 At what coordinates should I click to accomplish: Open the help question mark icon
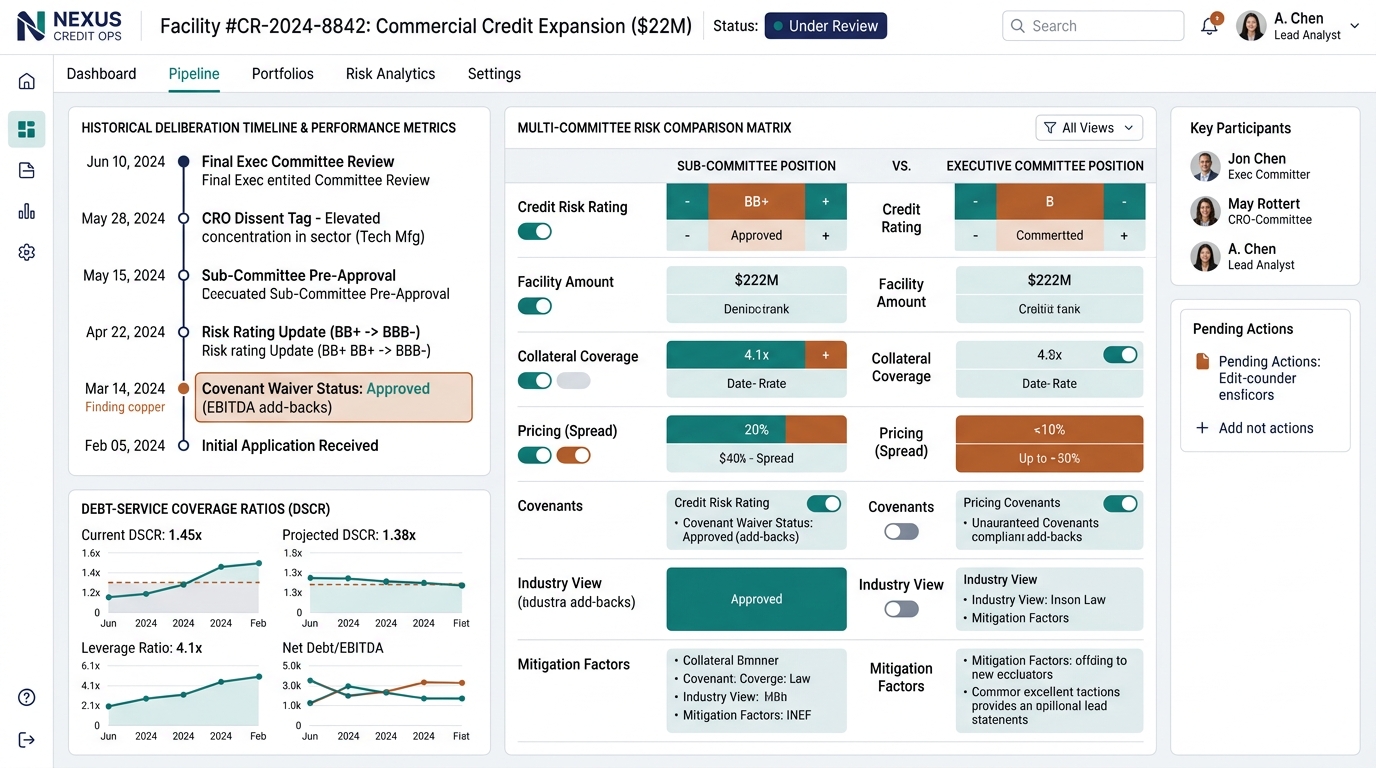(27, 697)
